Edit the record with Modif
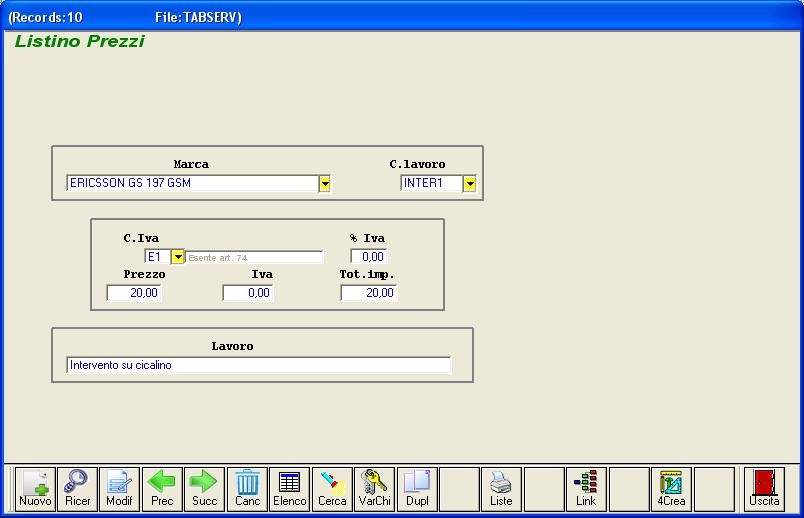This screenshot has width=804, height=518. click(119, 489)
